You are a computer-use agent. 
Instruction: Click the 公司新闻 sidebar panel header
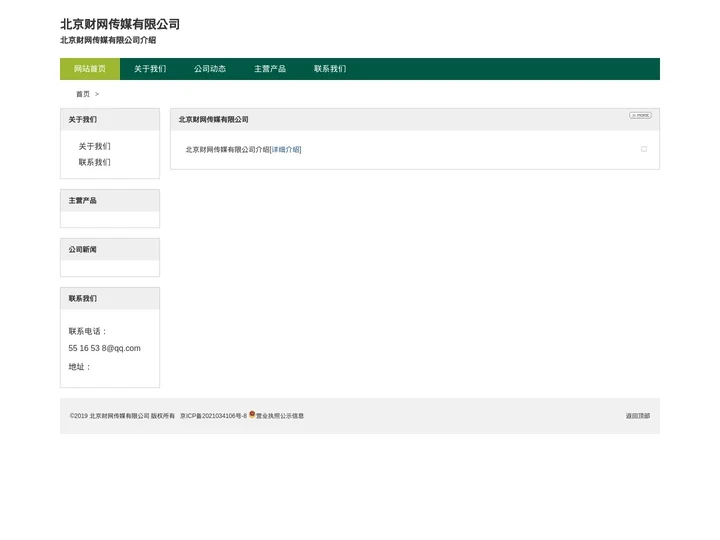click(x=110, y=249)
